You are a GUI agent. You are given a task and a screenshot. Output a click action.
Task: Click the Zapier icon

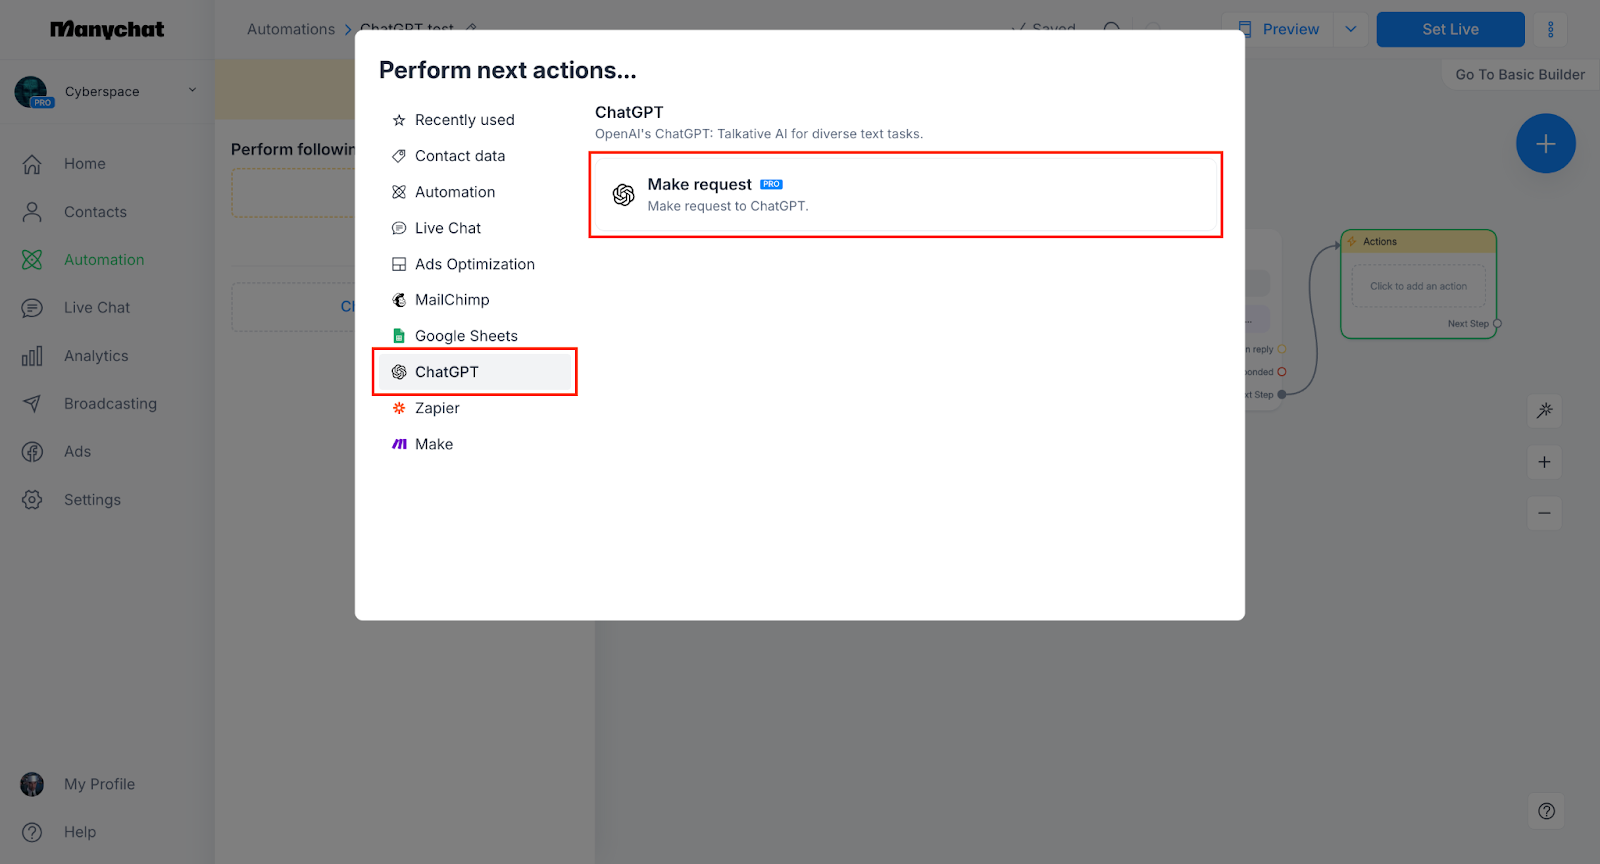tap(399, 408)
